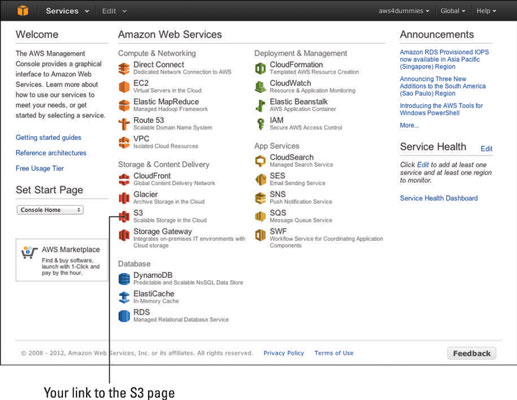Click the CloudWatch icon
The width and height of the screenshot is (517, 400).
(260, 87)
